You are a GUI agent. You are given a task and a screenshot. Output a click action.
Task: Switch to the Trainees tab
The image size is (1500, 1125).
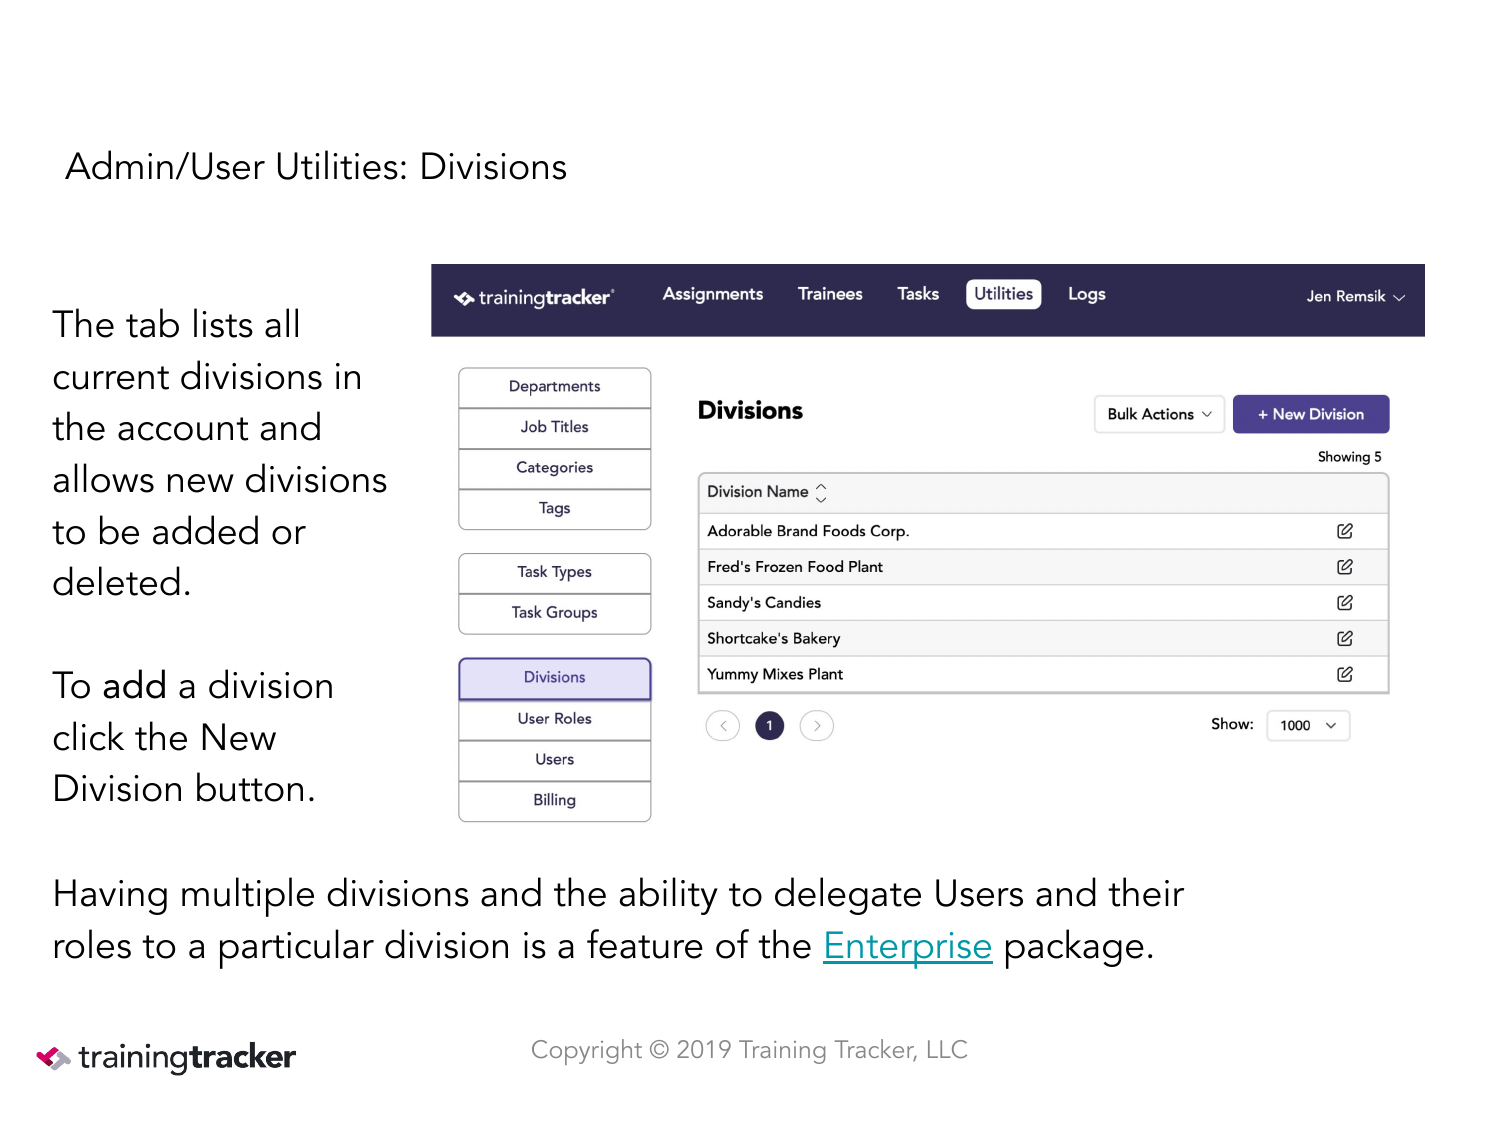[x=830, y=294]
